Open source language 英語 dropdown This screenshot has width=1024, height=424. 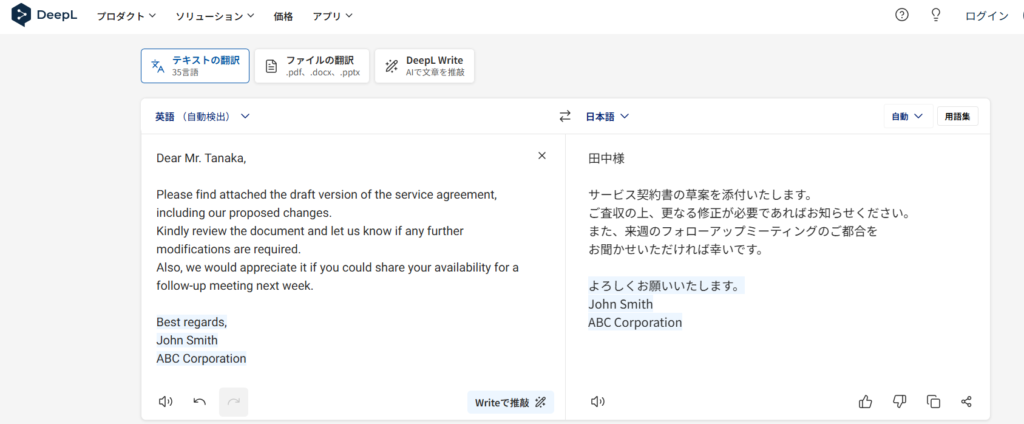click(x=202, y=116)
